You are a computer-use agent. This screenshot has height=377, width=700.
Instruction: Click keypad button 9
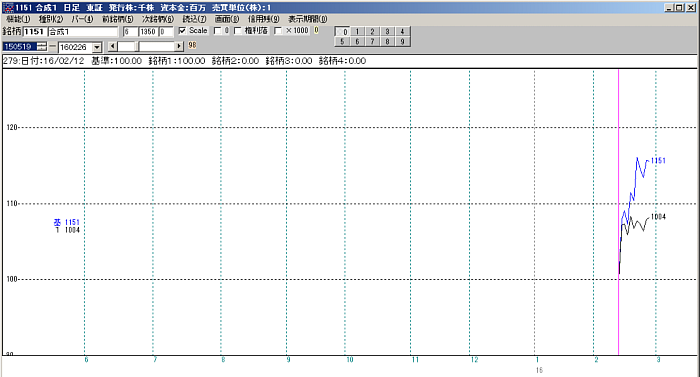[x=402, y=42]
